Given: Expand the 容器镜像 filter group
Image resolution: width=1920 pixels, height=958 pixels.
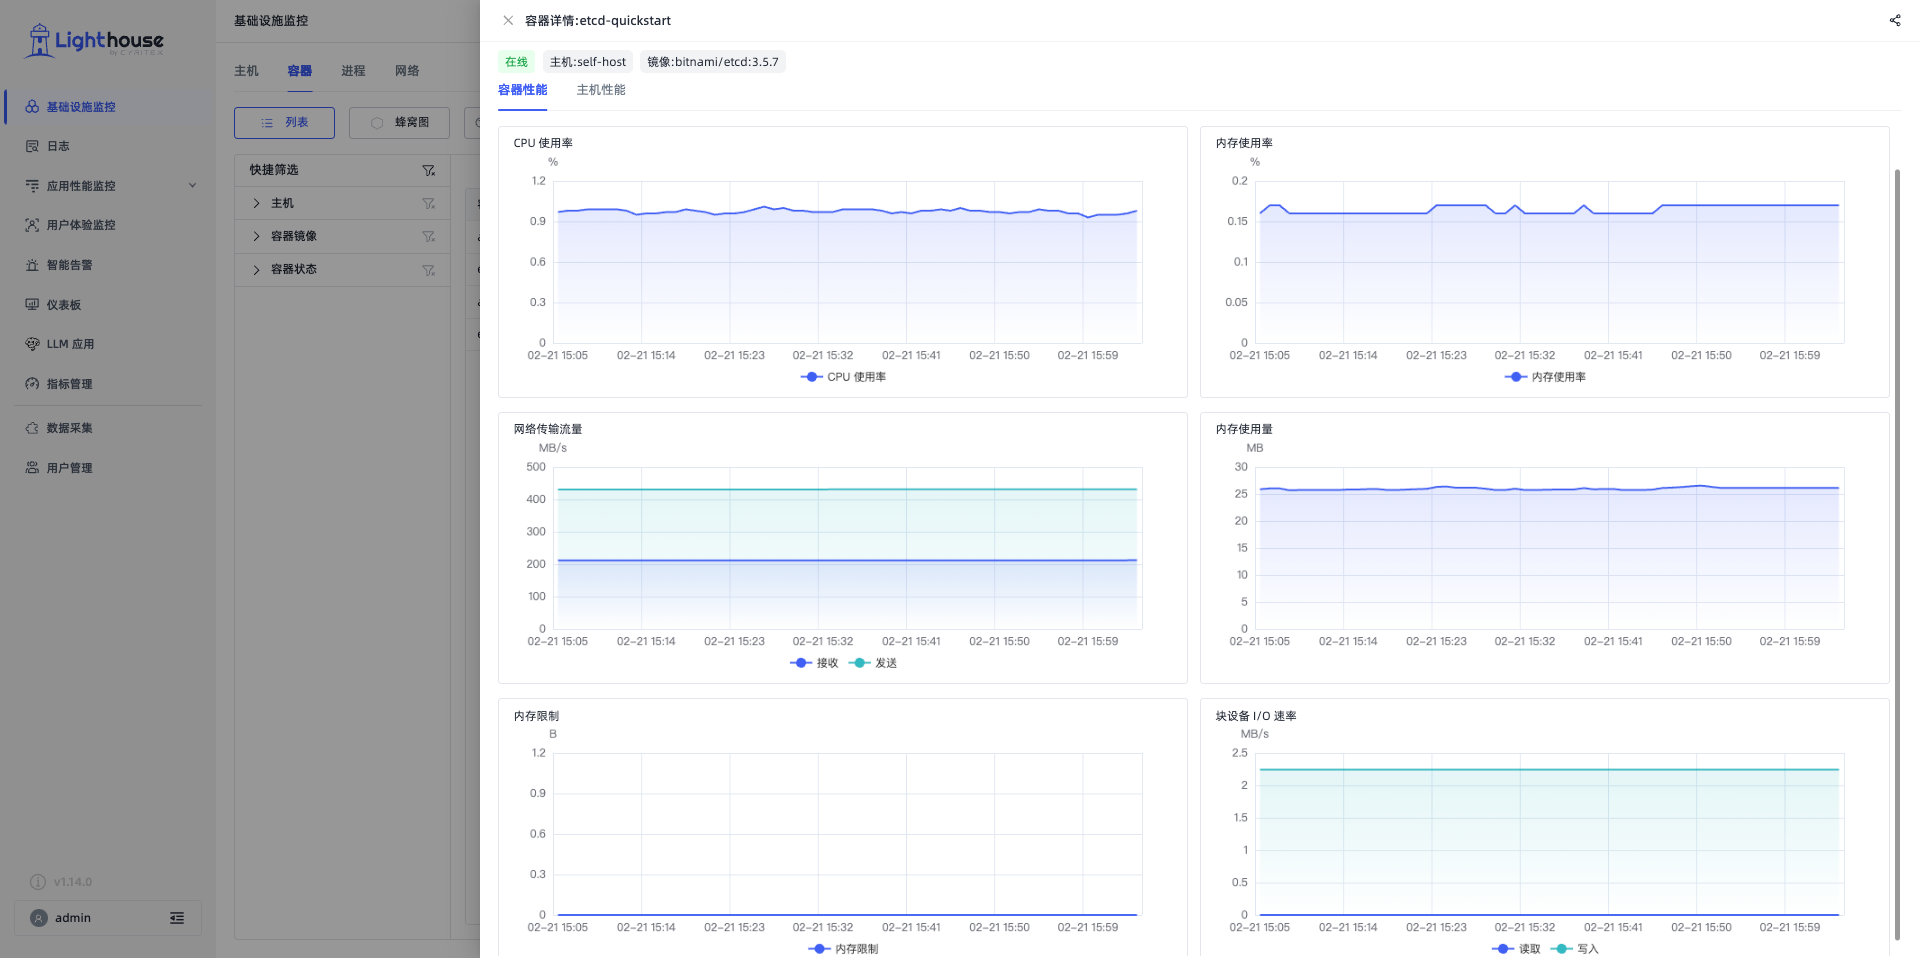Looking at the screenshot, I should point(256,236).
